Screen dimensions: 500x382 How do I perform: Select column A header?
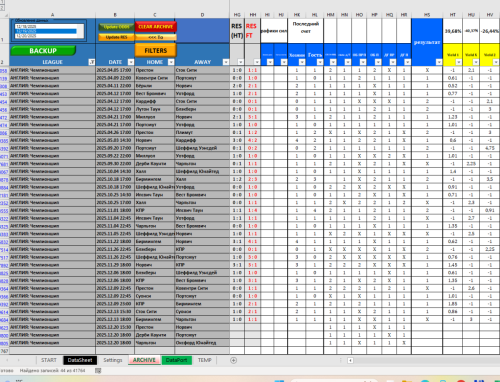click(52, 15)
